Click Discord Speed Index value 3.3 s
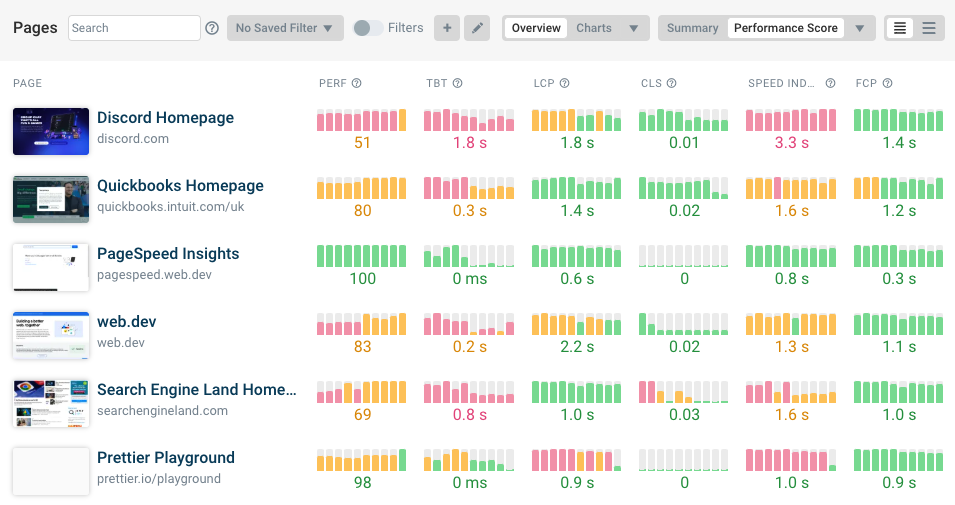This screenshot has height=505, width=955. point(792,143)
